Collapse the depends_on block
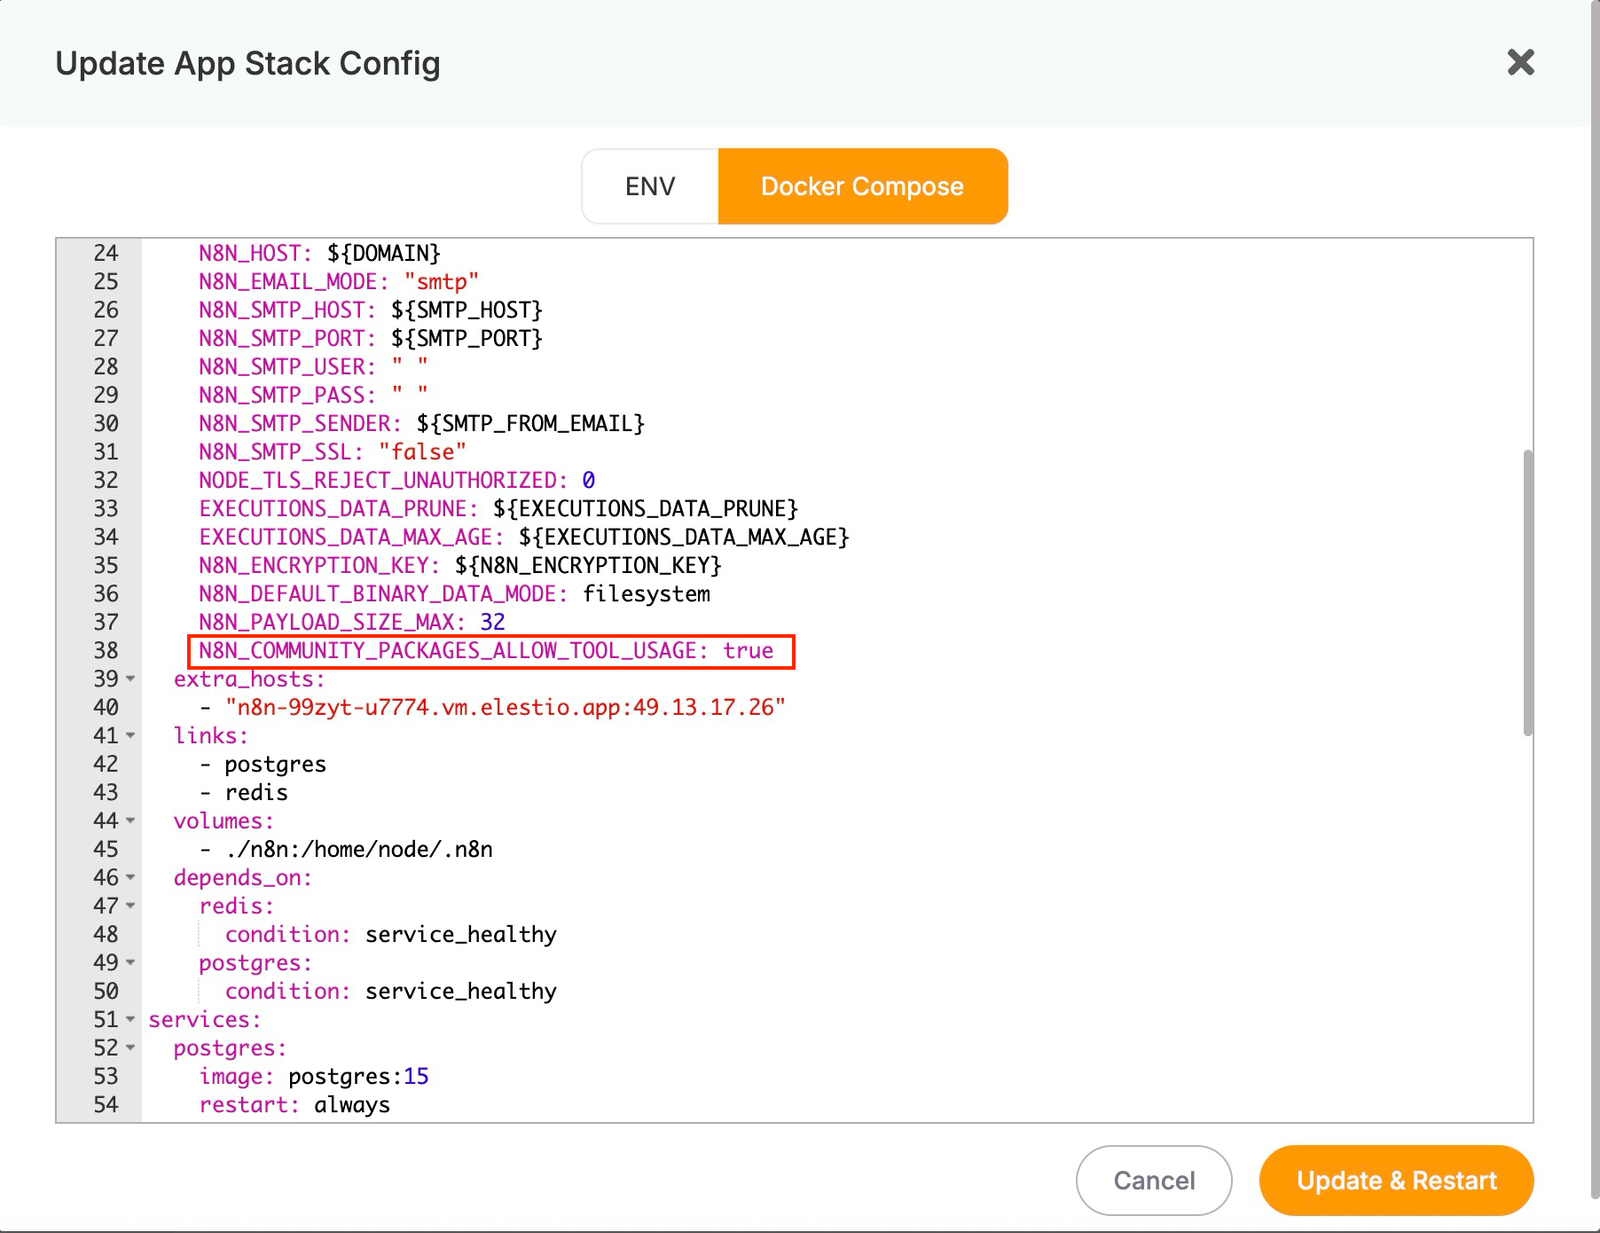Viewport: 1600px width, 1233px height. tap(129, 879)
